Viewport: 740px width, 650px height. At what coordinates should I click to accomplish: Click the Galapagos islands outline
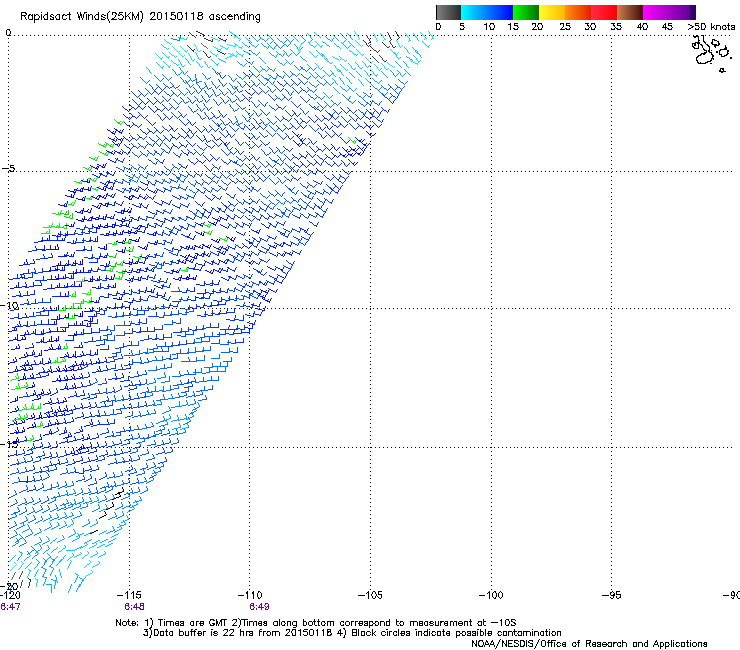pos(711,54)
